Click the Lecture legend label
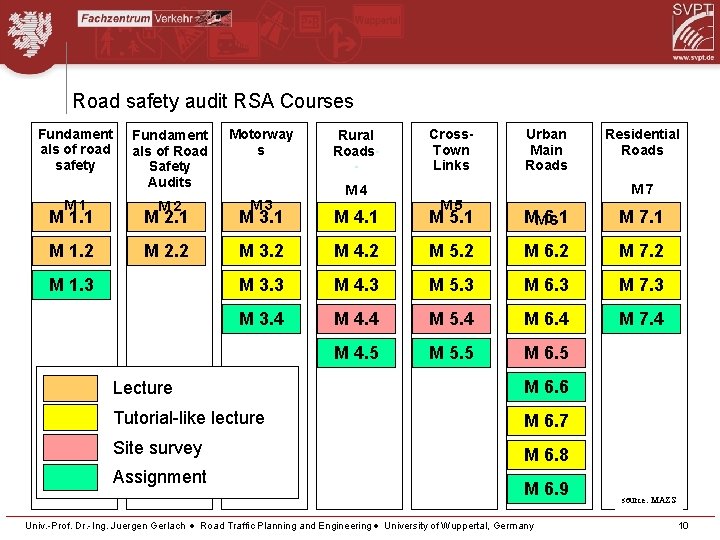The width and height of the screenshot is (720, 540). tap(143, 388)
